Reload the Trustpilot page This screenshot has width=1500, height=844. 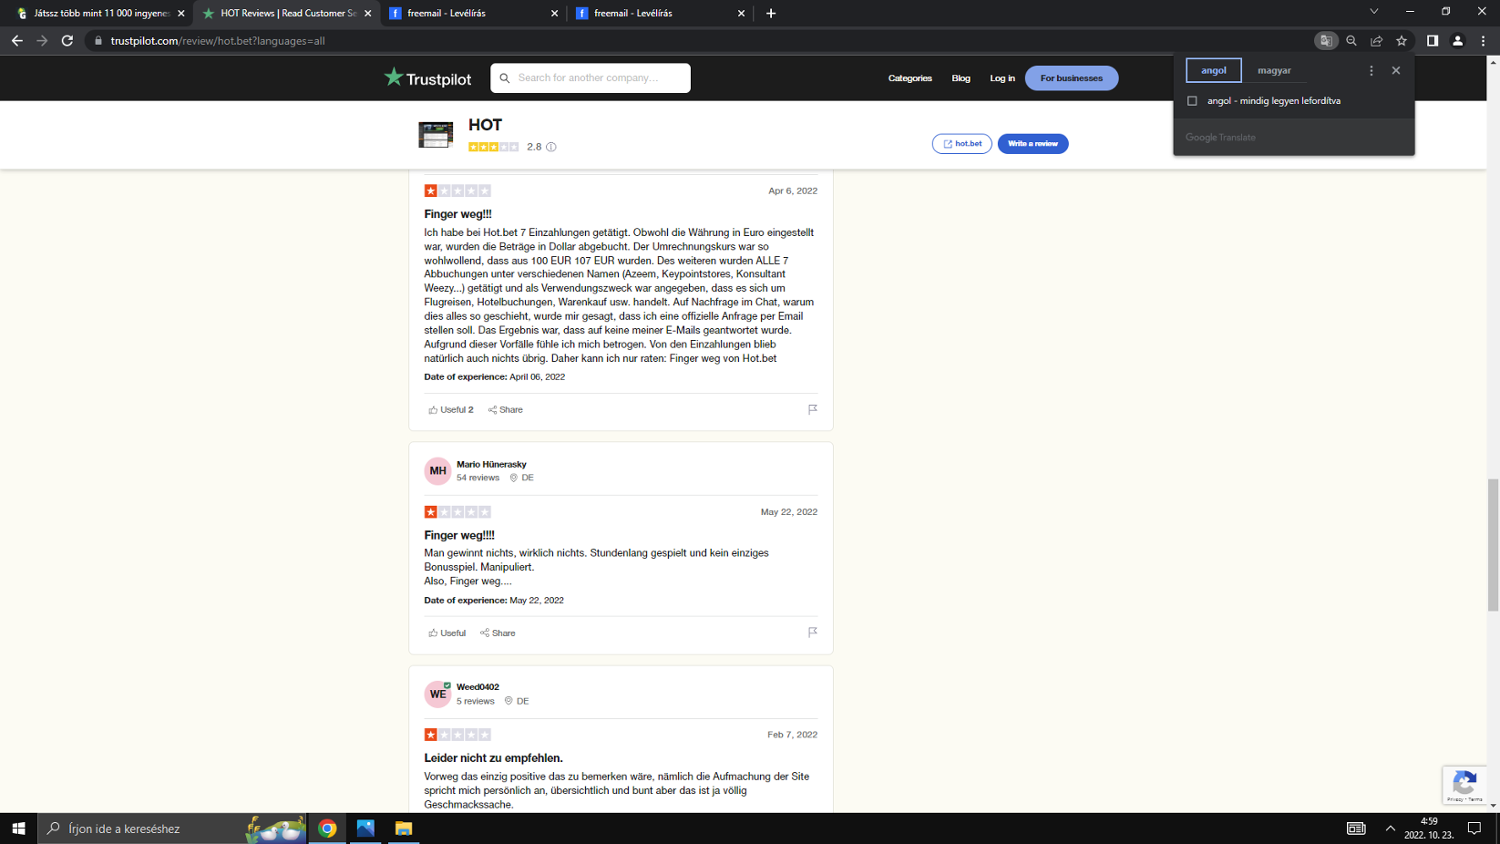tap(67, 41)
